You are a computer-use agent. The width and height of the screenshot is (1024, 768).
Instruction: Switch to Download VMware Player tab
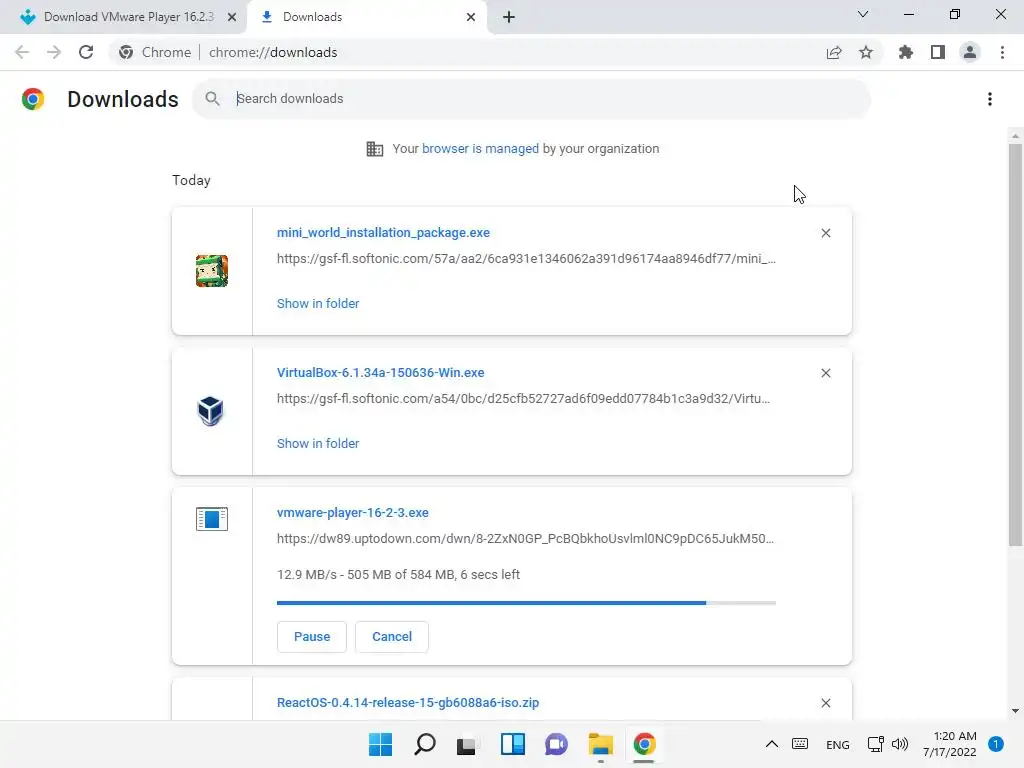(x=123, y=17)
